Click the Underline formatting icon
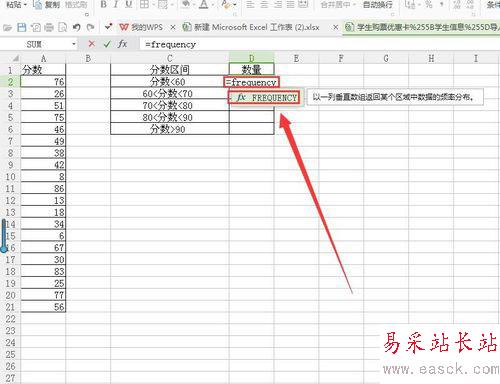This screenshot has width=500, height=384. point(129,4)
